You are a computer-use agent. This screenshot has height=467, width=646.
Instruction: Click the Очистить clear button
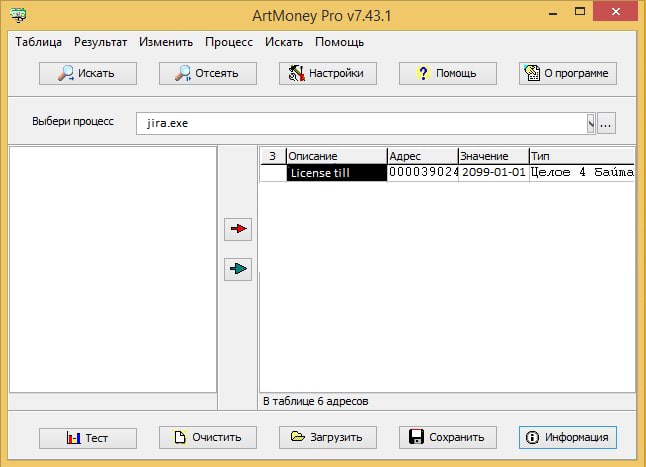(x=208, y=437)
